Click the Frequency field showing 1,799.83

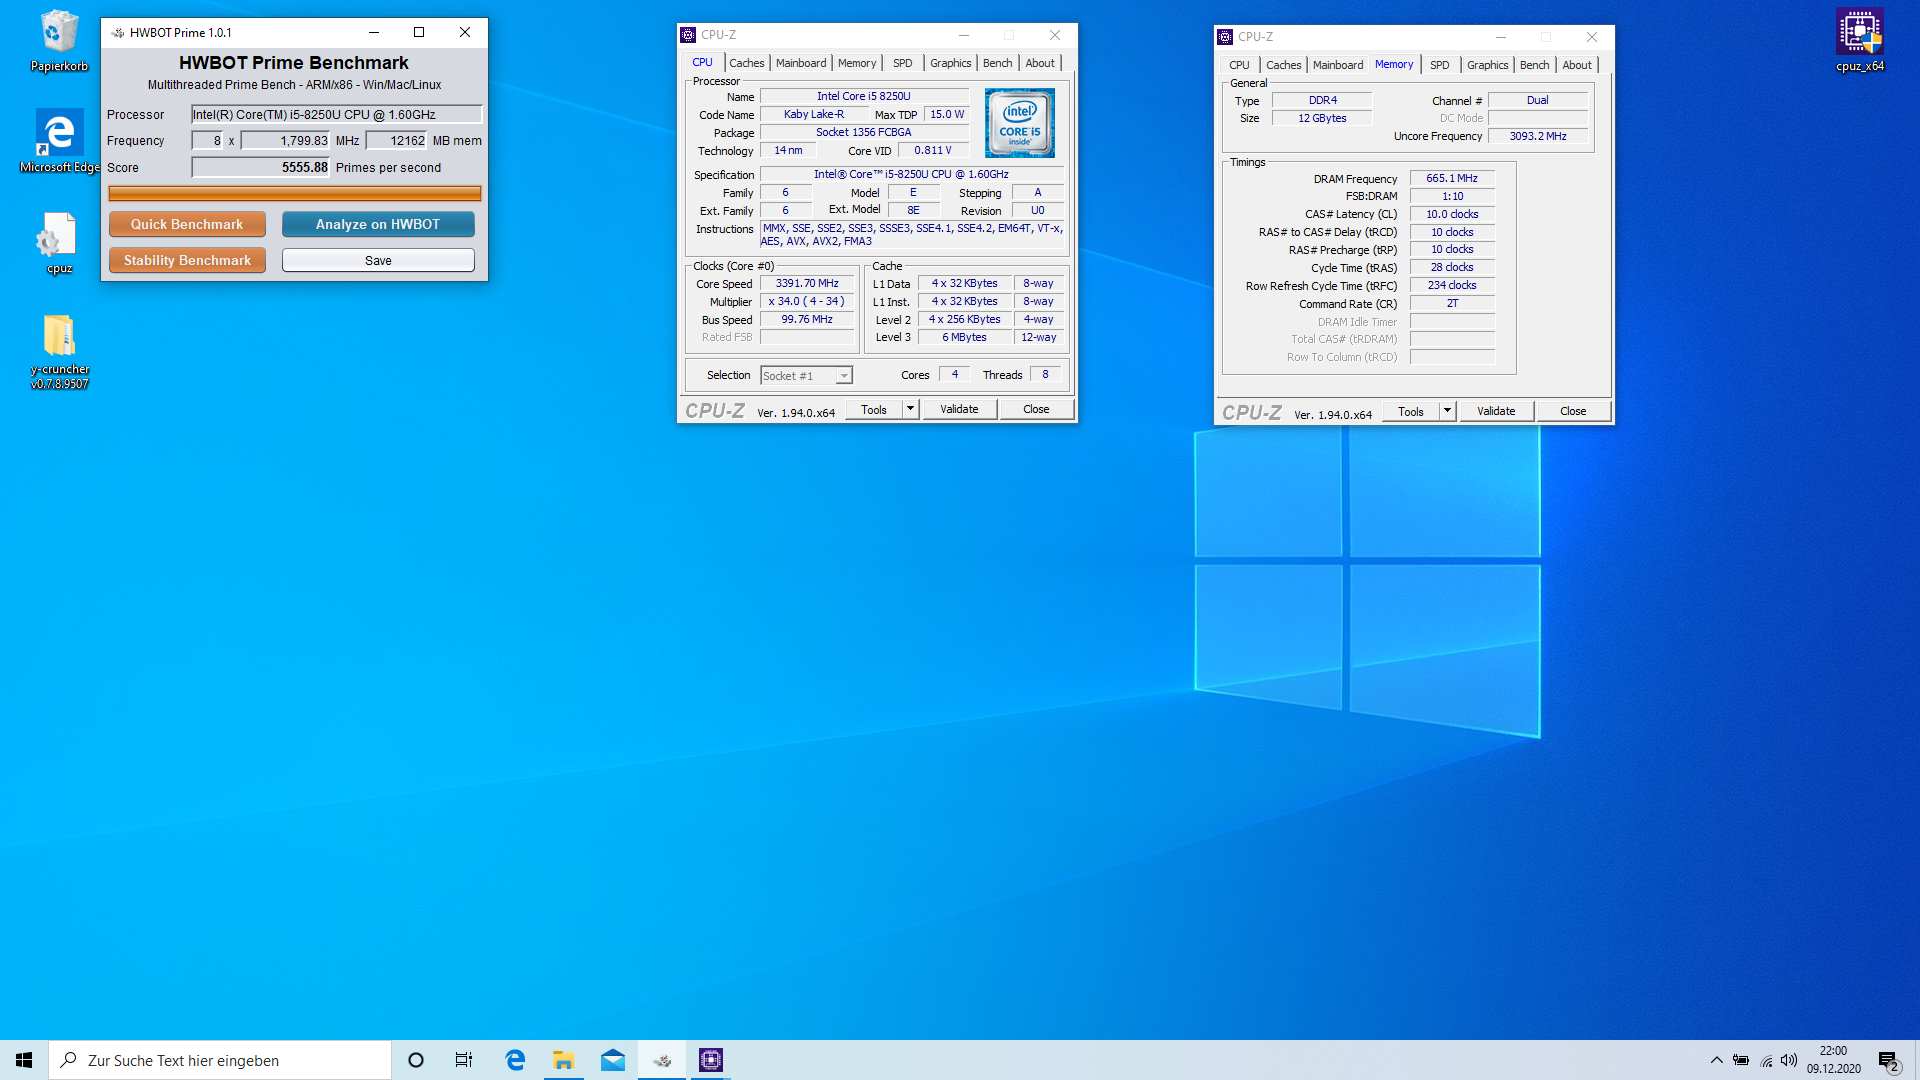[x=285, y=141]
